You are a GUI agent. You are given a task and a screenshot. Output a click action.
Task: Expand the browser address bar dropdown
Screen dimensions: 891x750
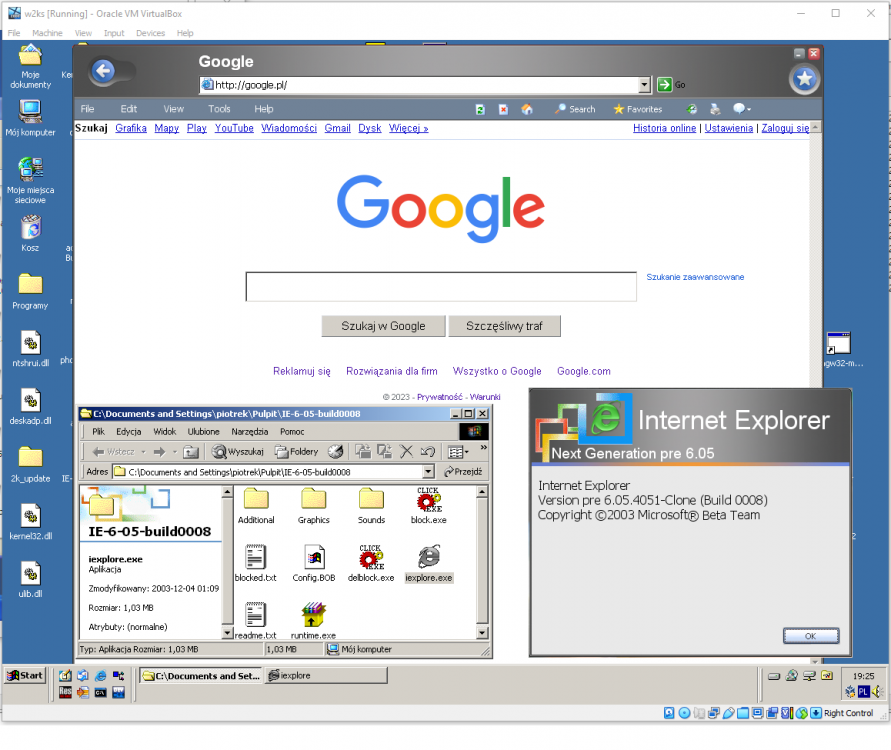point(644,85)
